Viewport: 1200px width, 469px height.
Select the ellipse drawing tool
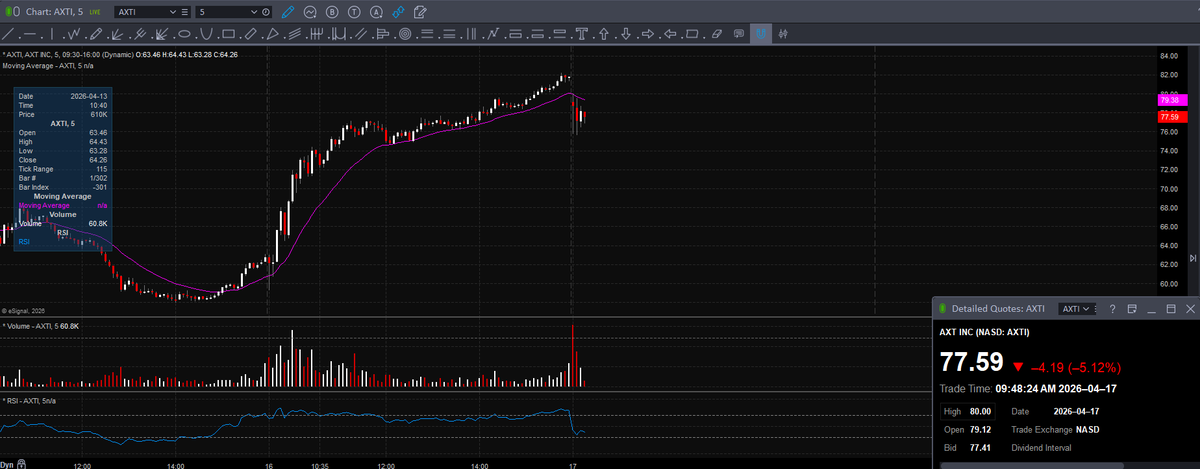[184, 34]
